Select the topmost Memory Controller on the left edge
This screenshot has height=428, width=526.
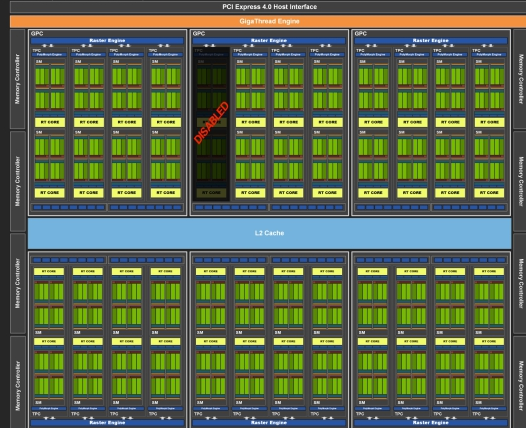18,79
